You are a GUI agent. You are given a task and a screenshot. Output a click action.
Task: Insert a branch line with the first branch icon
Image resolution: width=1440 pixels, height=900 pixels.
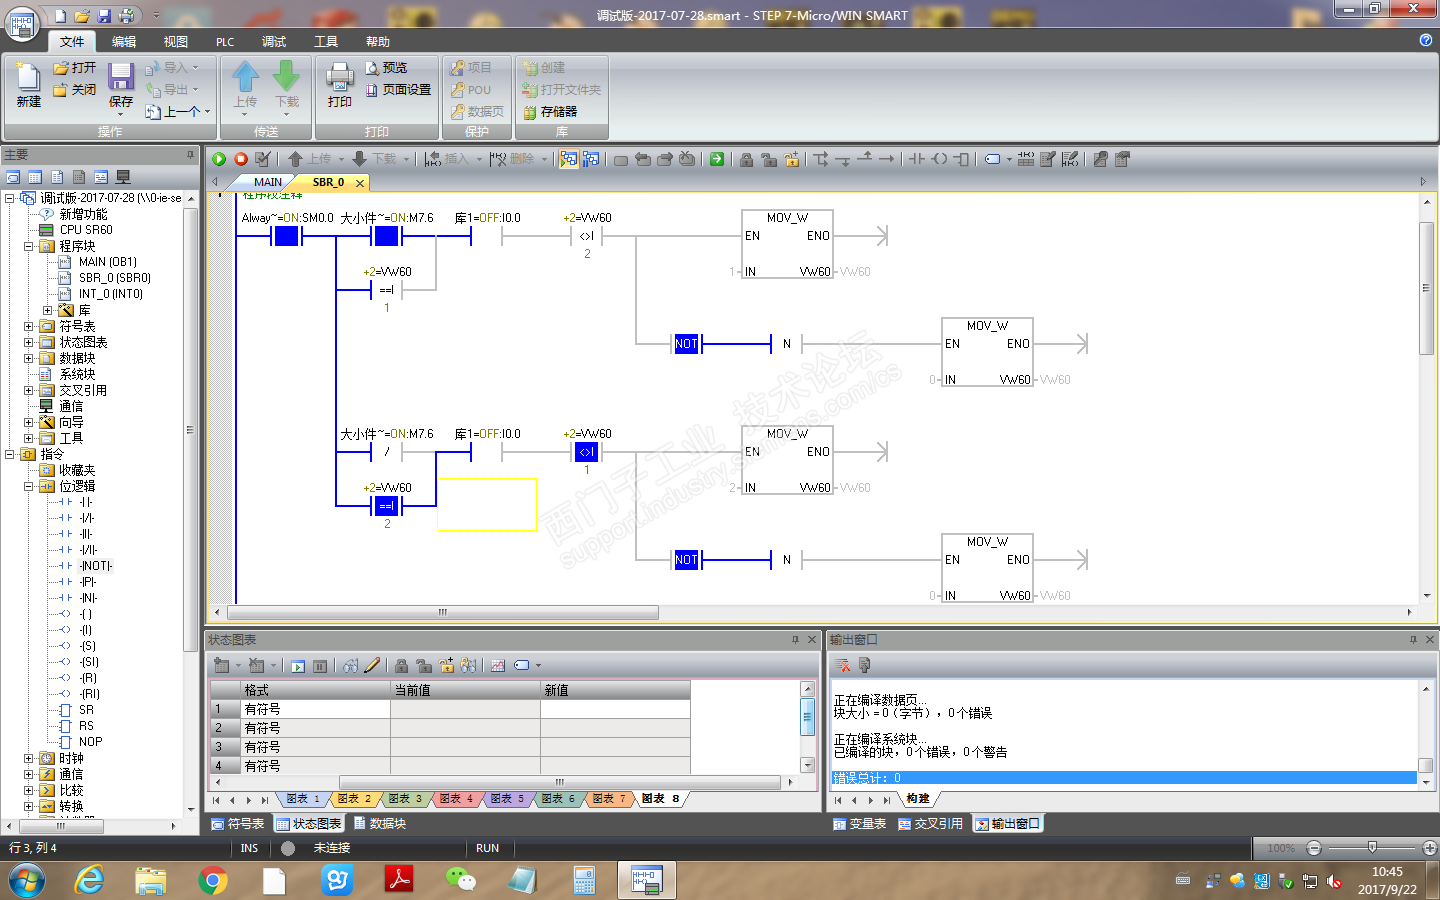tap(821, 159)
